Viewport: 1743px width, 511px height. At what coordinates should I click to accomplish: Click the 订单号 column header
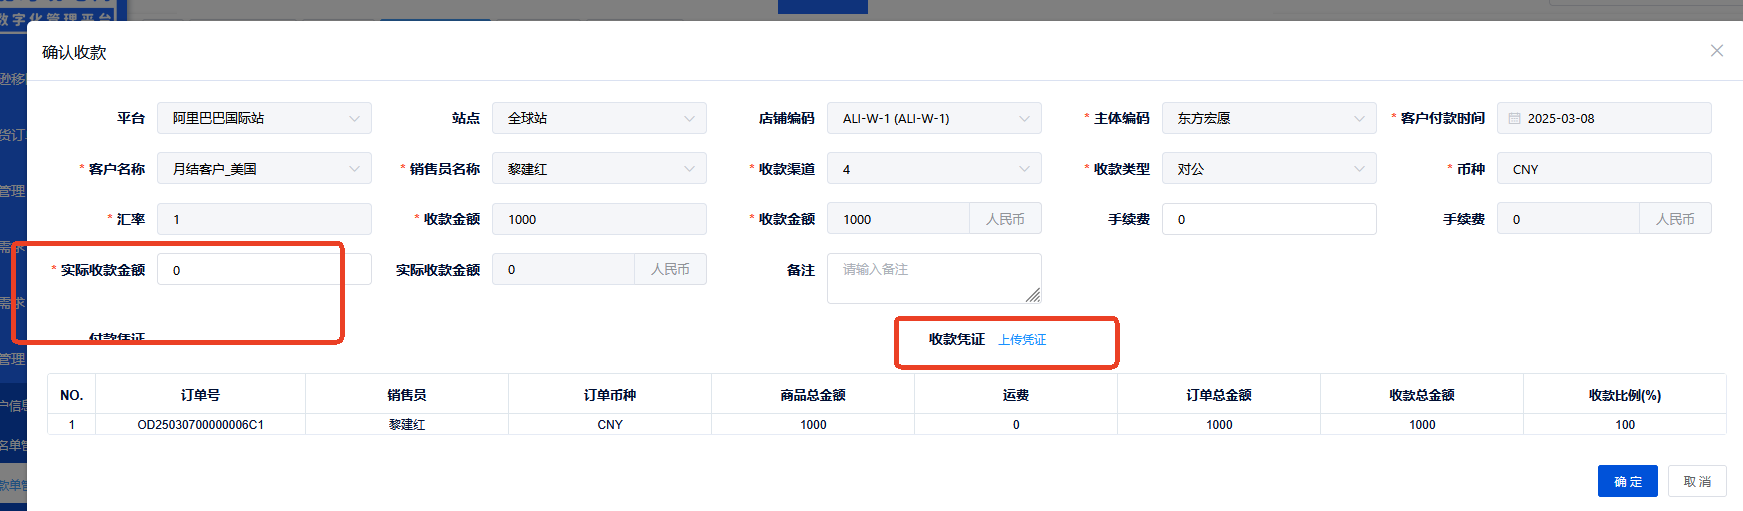(x=201, y=395)
